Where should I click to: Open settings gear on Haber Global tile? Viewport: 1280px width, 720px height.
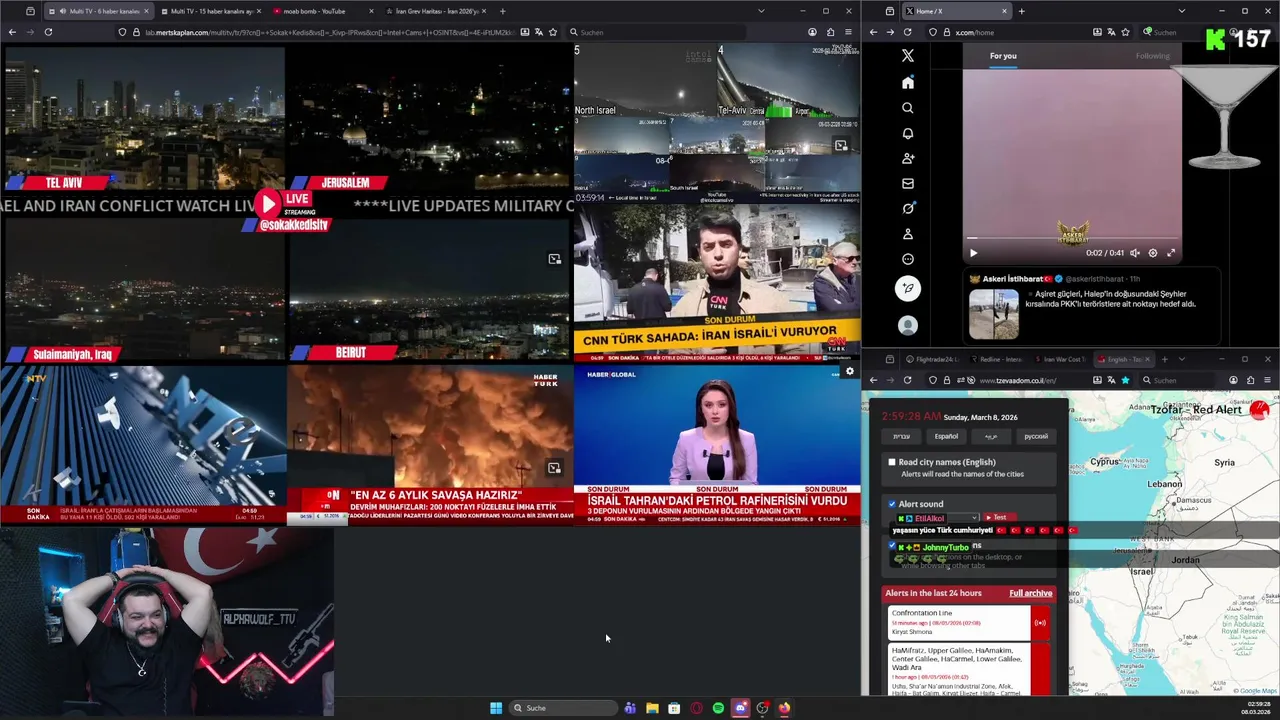pos(849,372)
